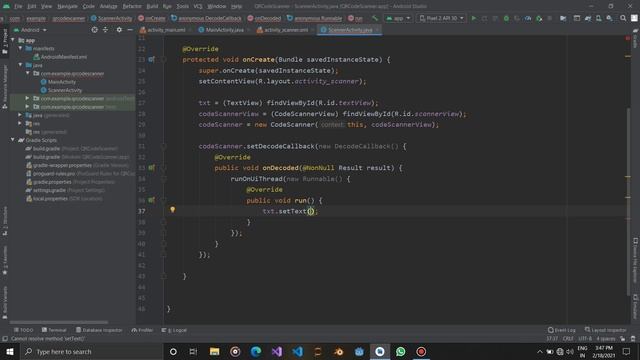Open Task View on the taskbar
The image size is (640, 360).
(193, 351)
